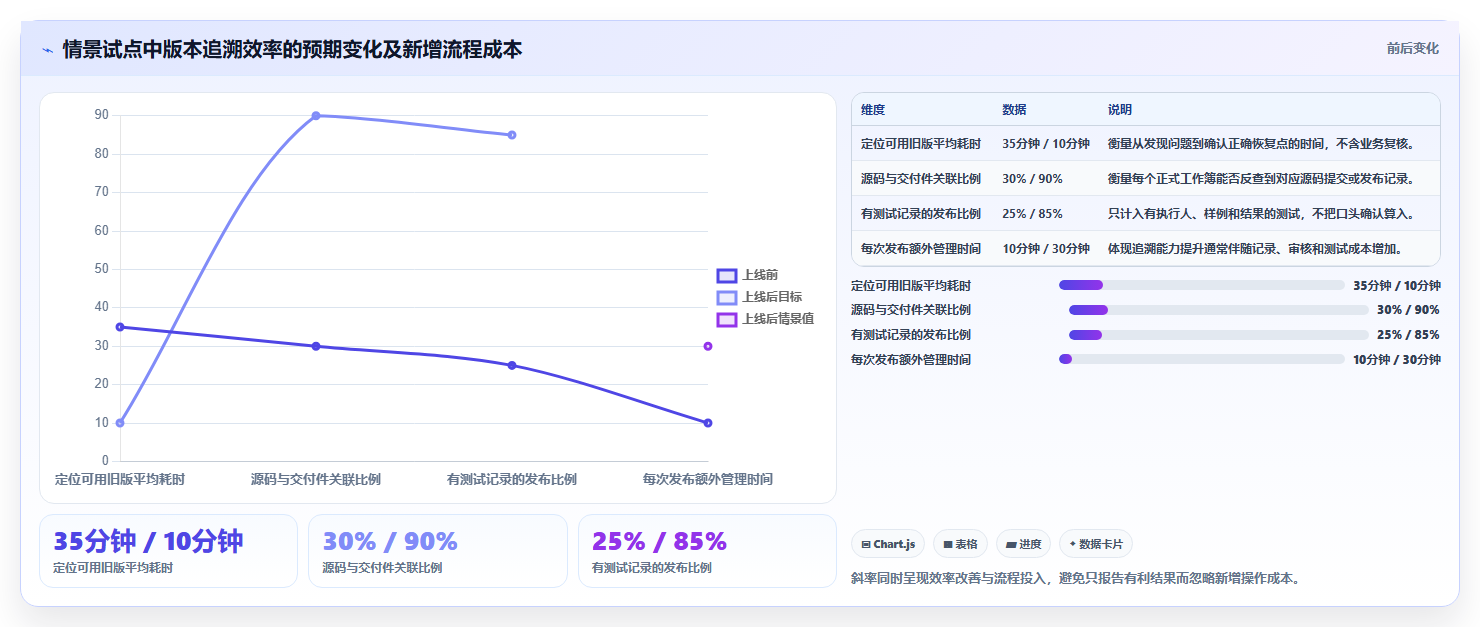Click the 前后变化 label in header
1480x627 pixels.
pyautogui.click(x=1412, y=48)
